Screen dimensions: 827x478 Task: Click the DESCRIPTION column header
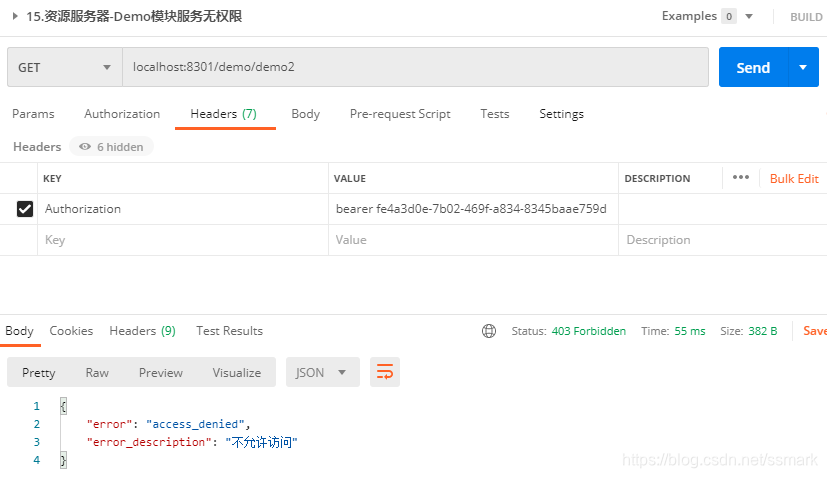657,179
